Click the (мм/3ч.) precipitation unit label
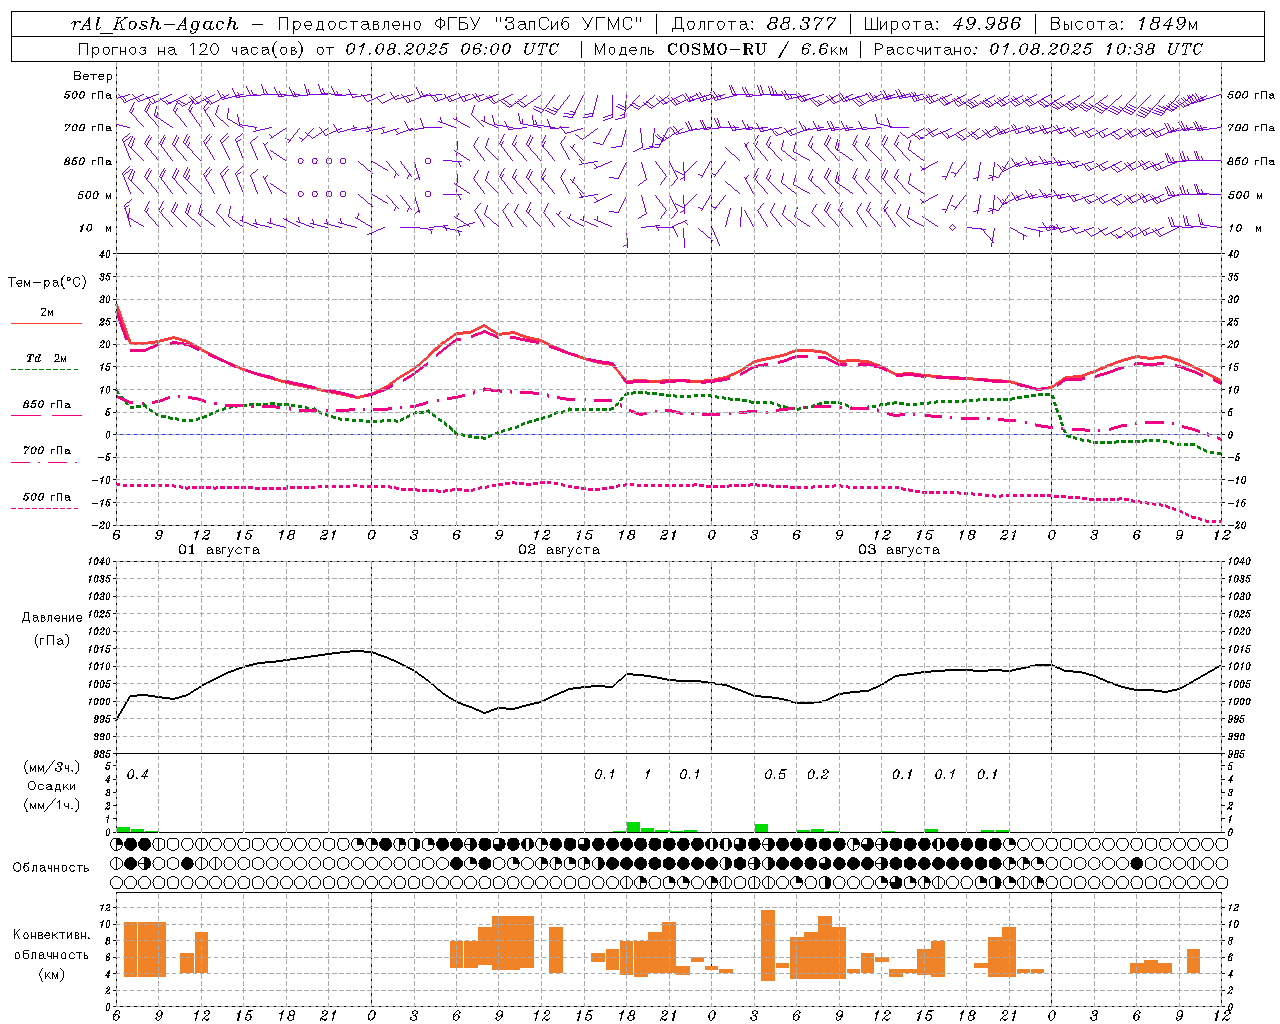The image size is (1280, 1024). pos(52,768)
